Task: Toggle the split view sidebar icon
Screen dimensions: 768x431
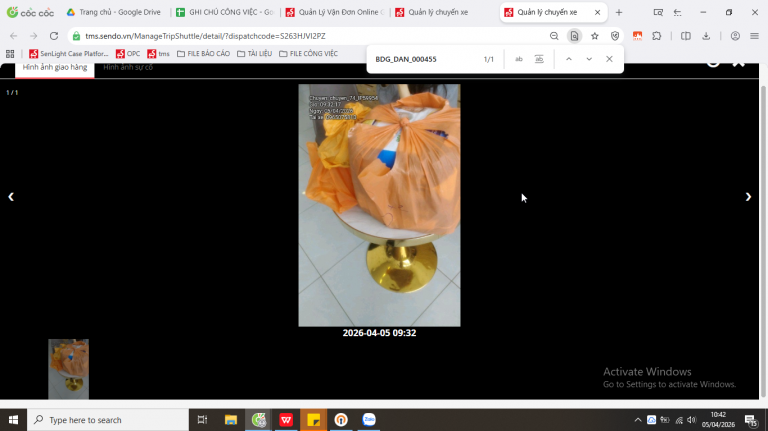Action: click(686, 36)
